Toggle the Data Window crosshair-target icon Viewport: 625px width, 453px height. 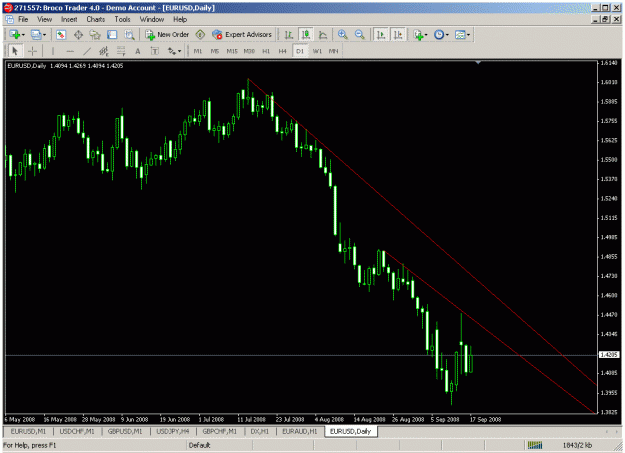(x=78, y=35)
